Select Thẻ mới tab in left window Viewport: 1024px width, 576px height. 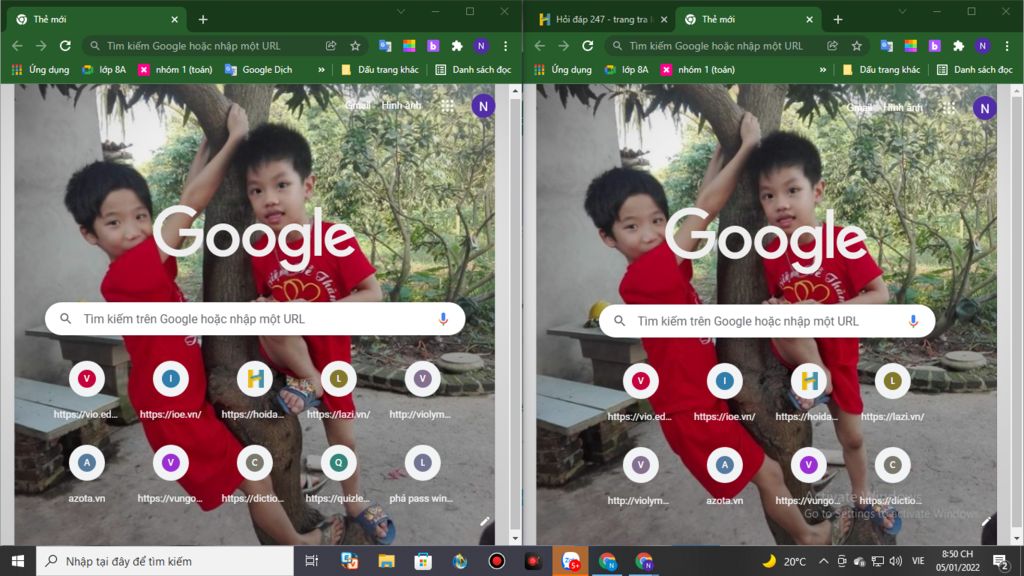(97, 20)
